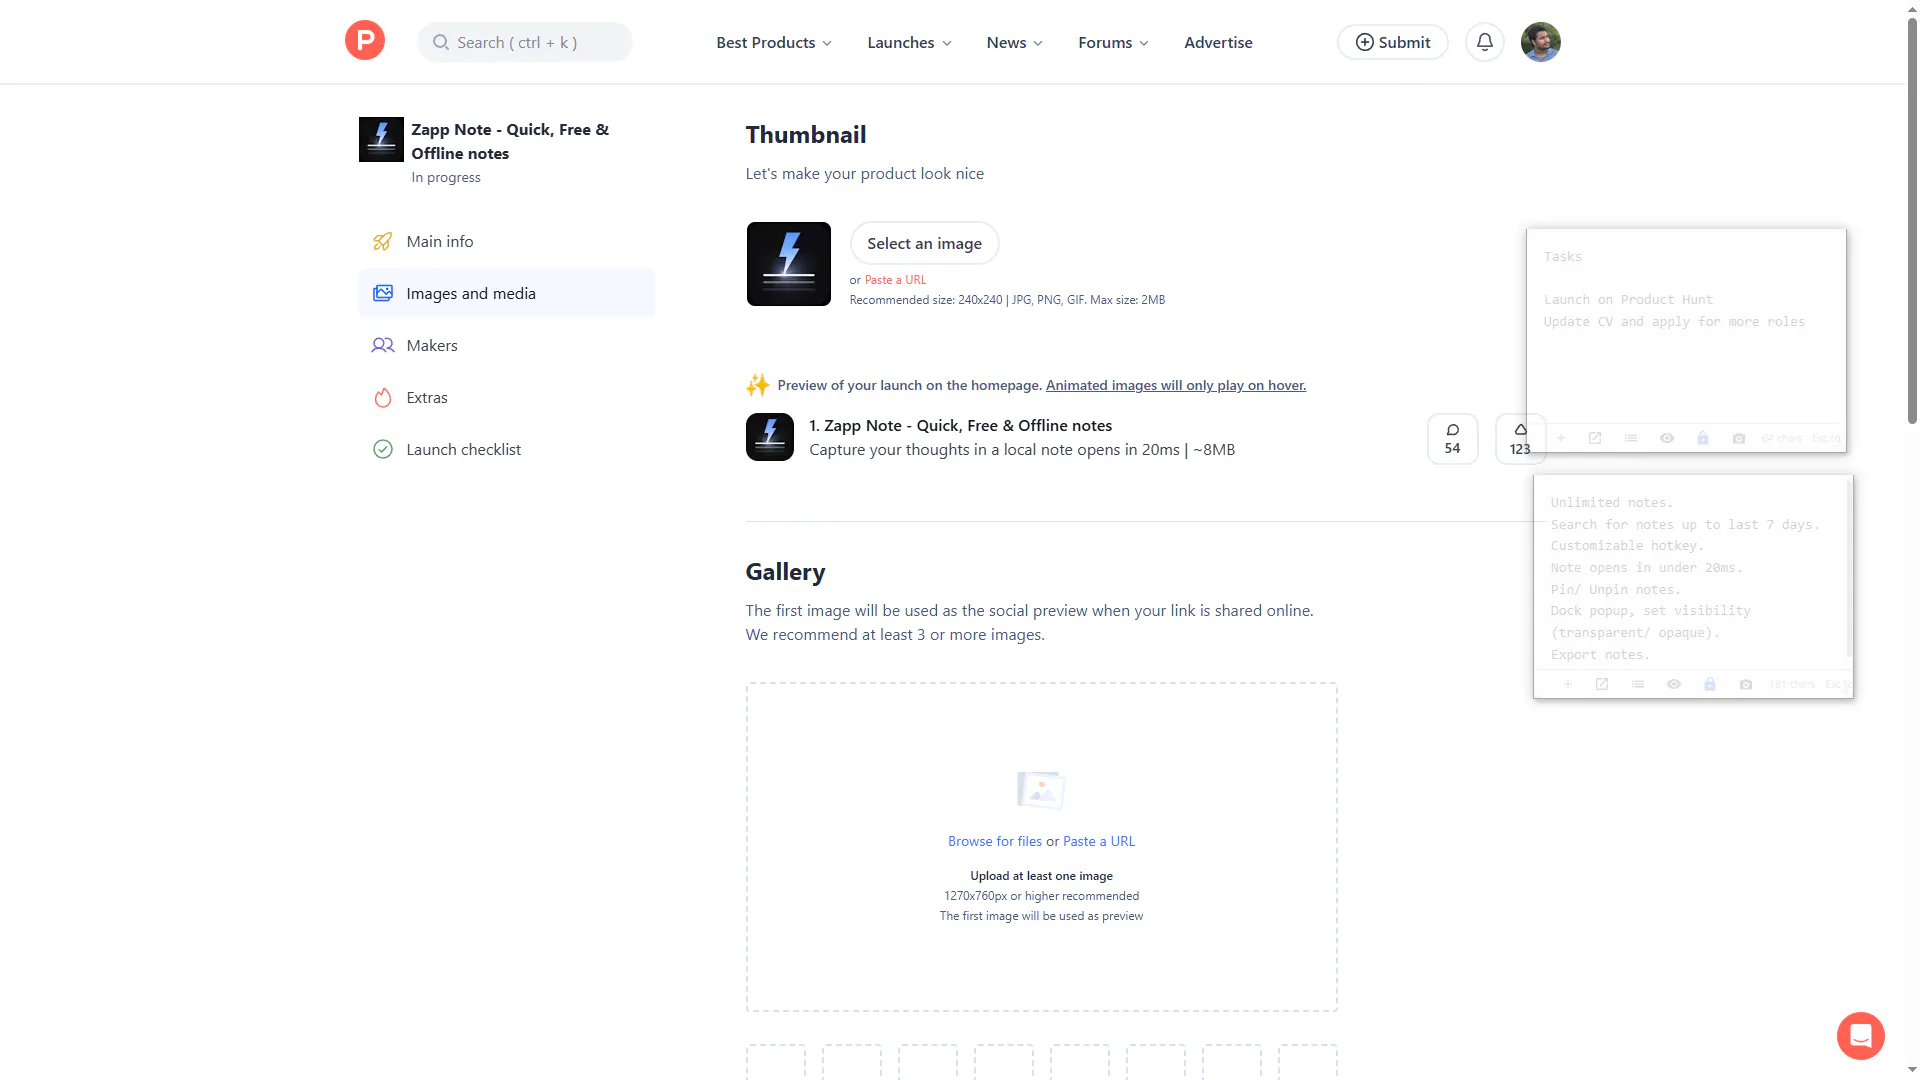Expand the Best Products dropdown
The height and width of the screenshot is (1080, 1920).
click(773, 42)
